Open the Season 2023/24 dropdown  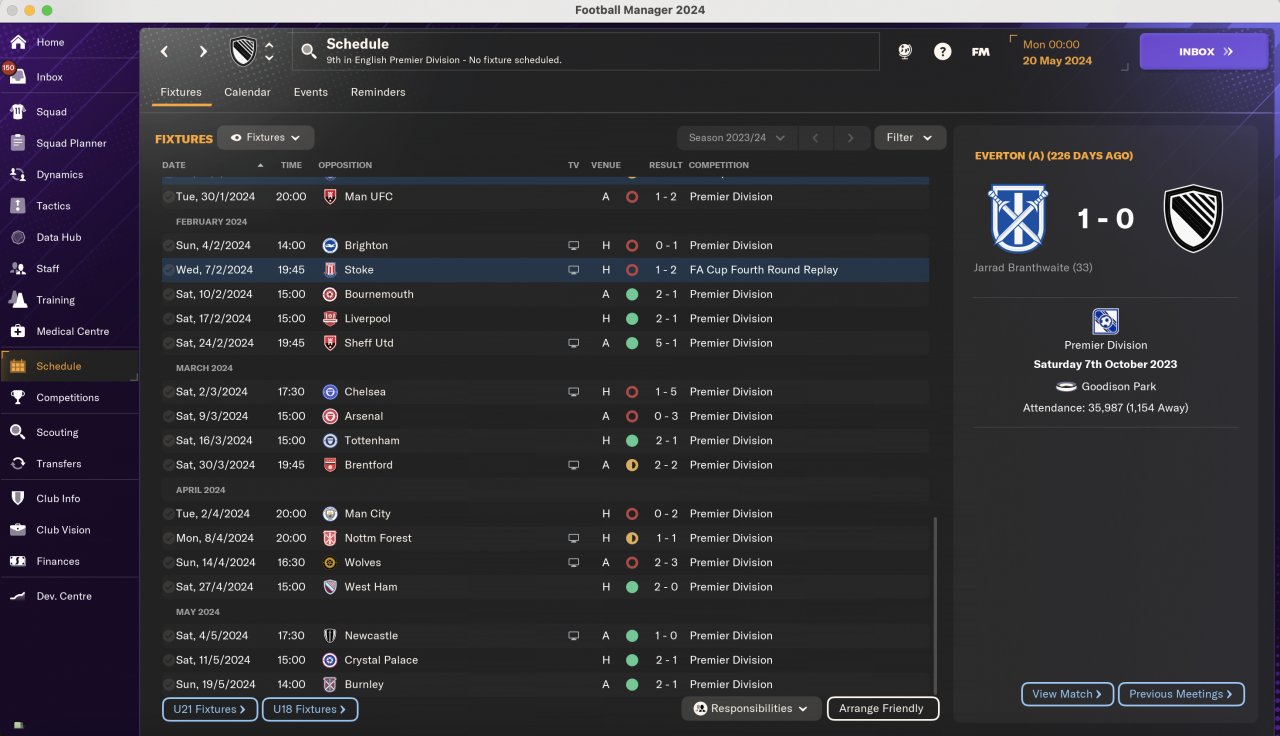click(738, 137)
